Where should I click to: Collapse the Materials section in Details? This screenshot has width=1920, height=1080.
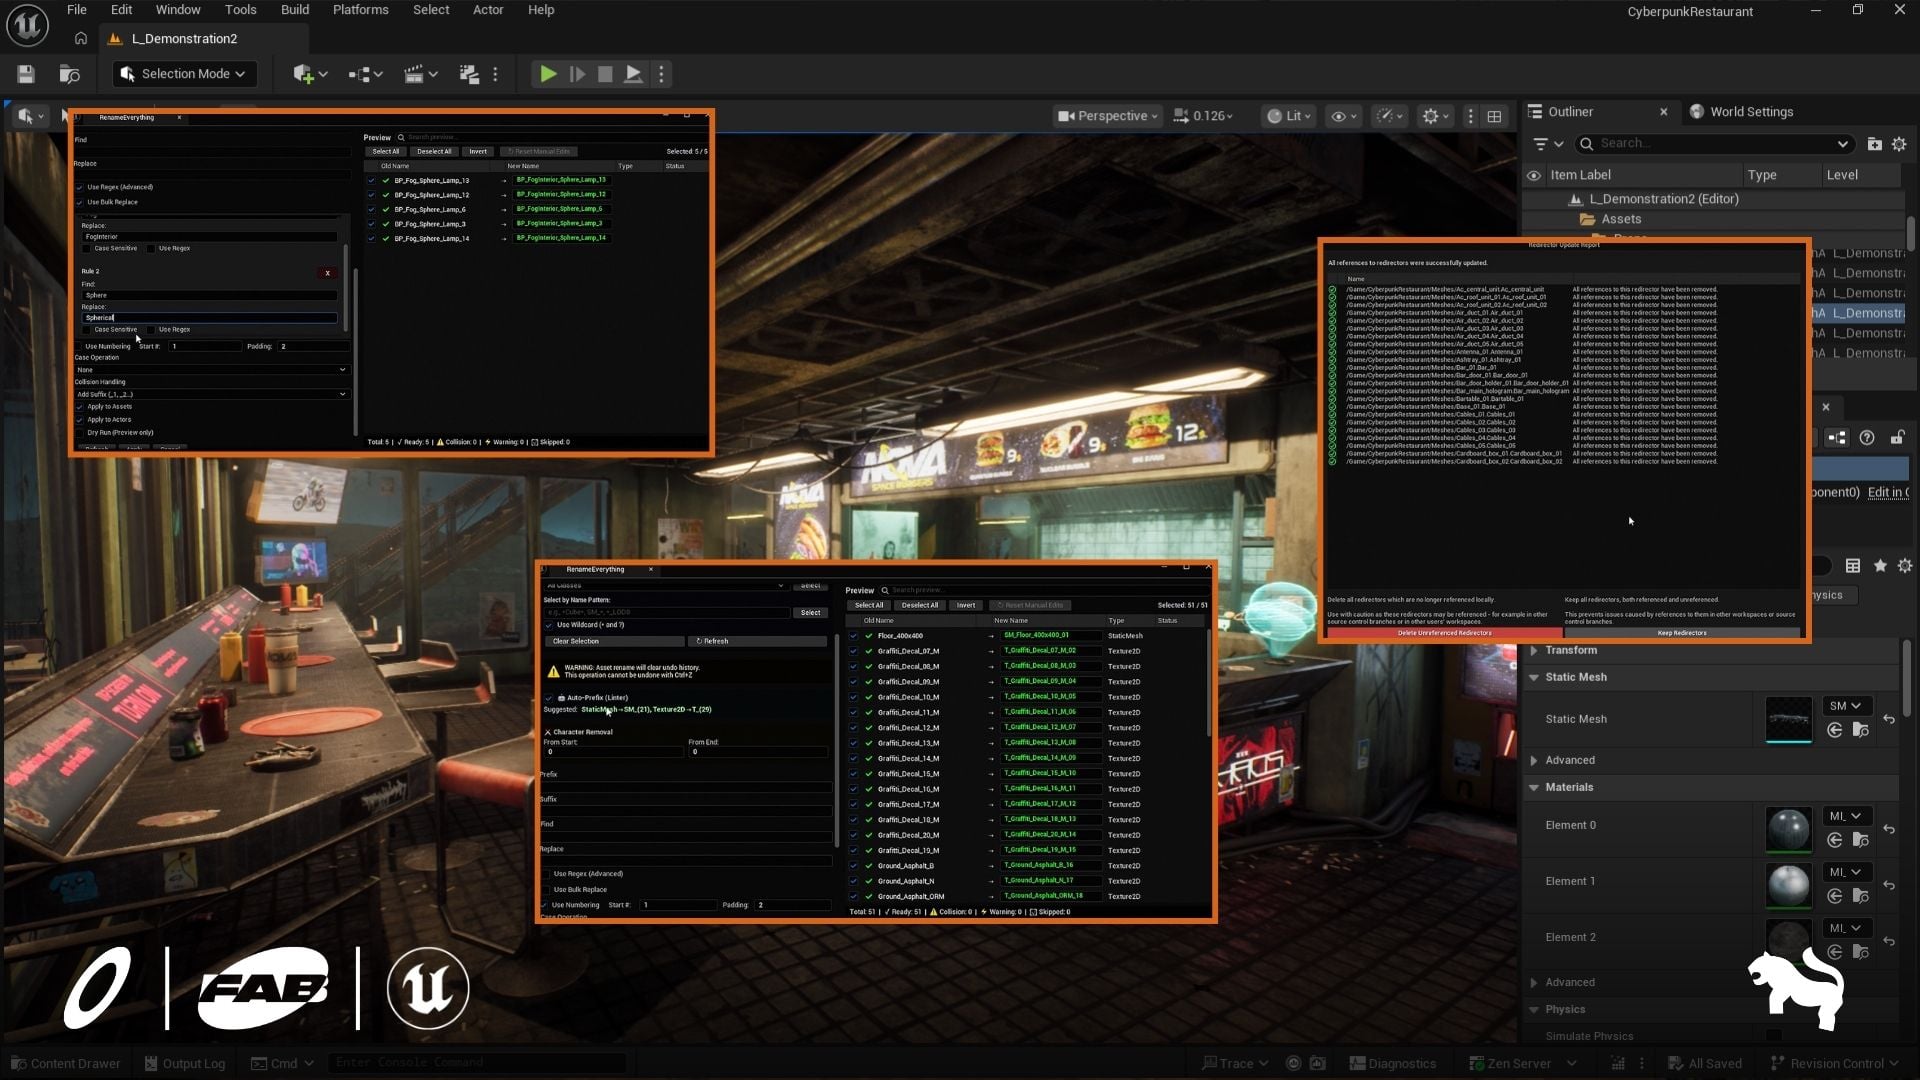pyautogui.click(x=1534, y=787)
